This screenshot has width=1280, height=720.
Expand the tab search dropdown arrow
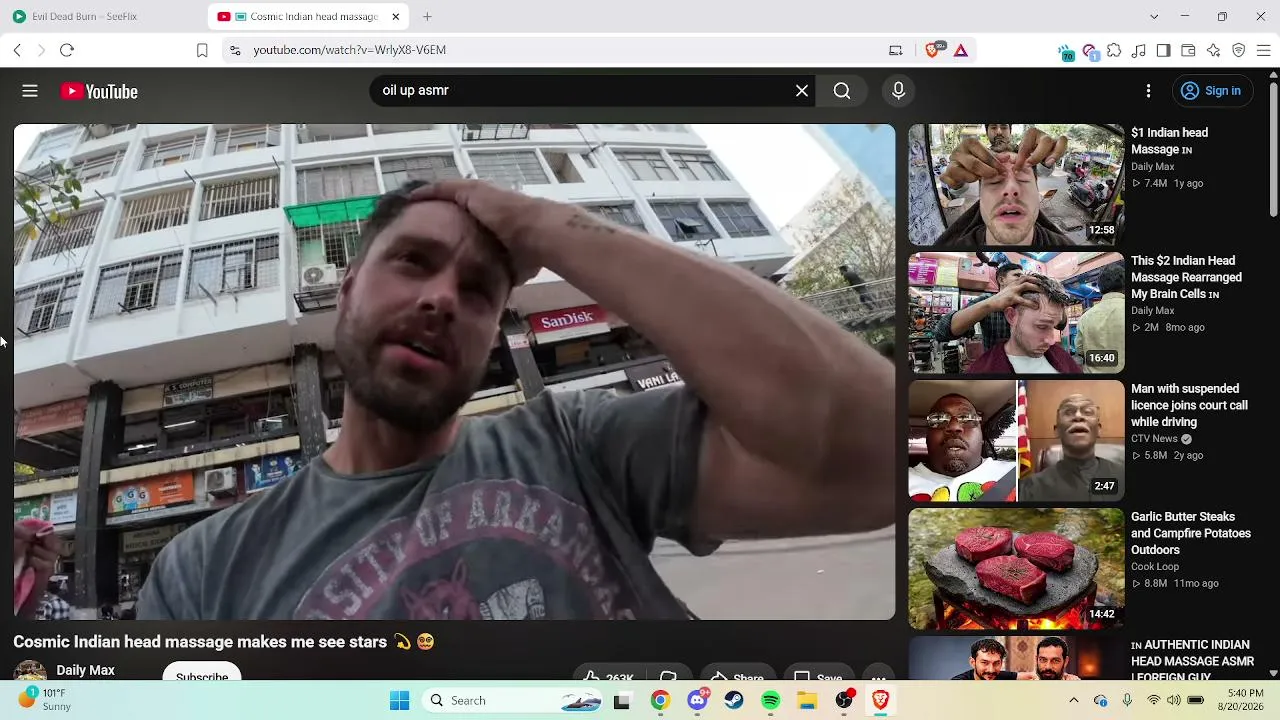click(x=1154, y=17)
